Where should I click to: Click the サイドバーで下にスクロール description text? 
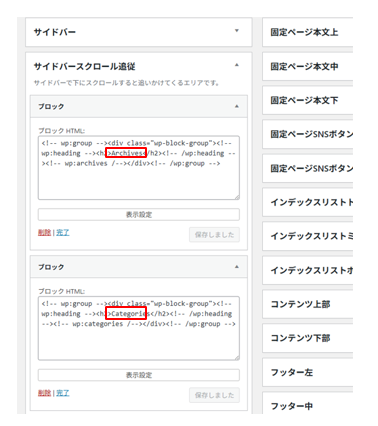tap(126, 83)
